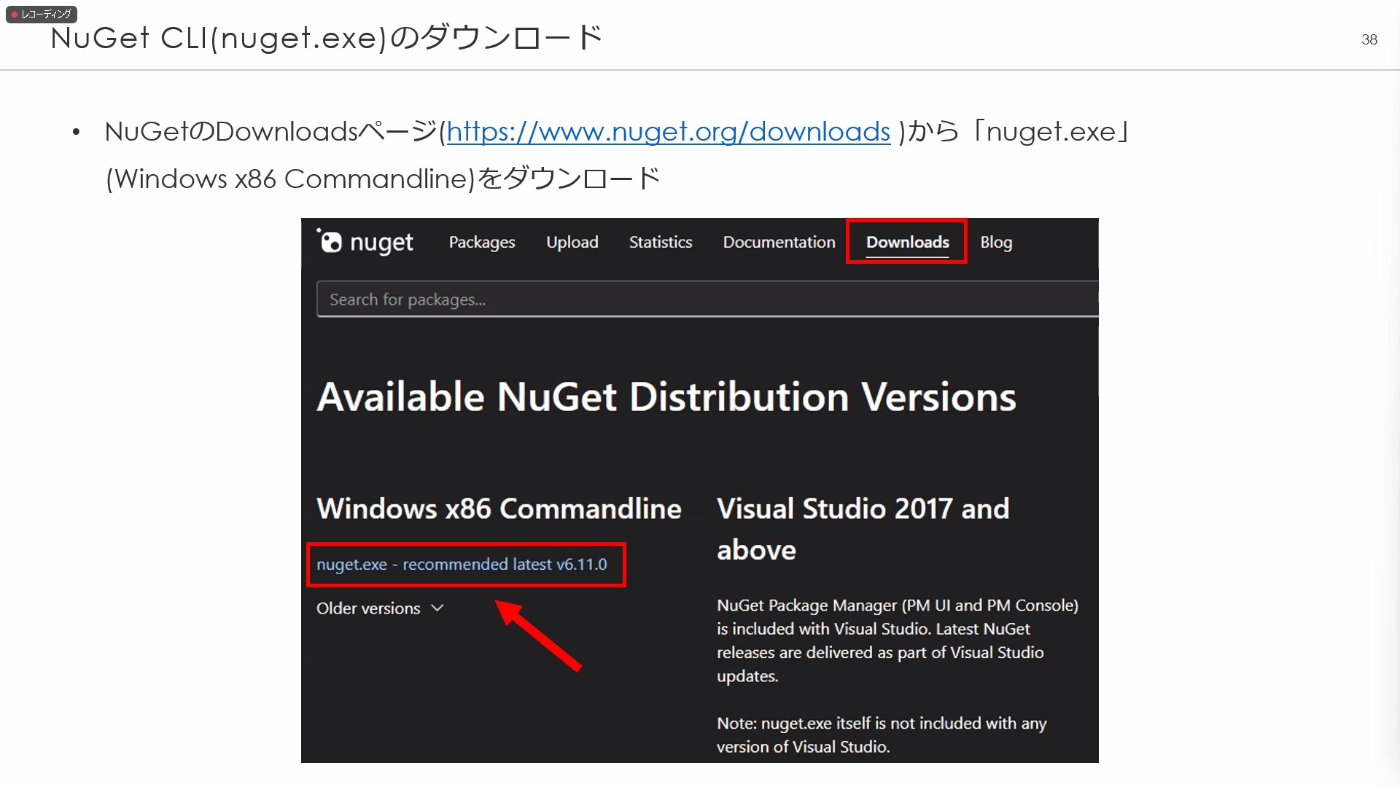The height and width of the screenshot is (787, 1400).
Task: Click the Search for packages field
Action: tap(707, 299)
